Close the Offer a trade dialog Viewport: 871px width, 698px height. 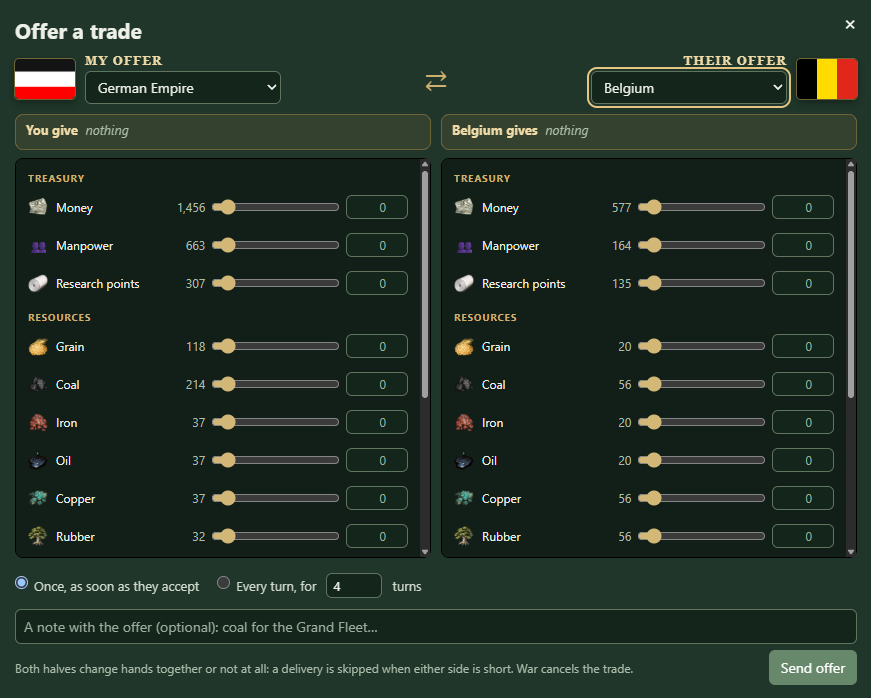850,24
